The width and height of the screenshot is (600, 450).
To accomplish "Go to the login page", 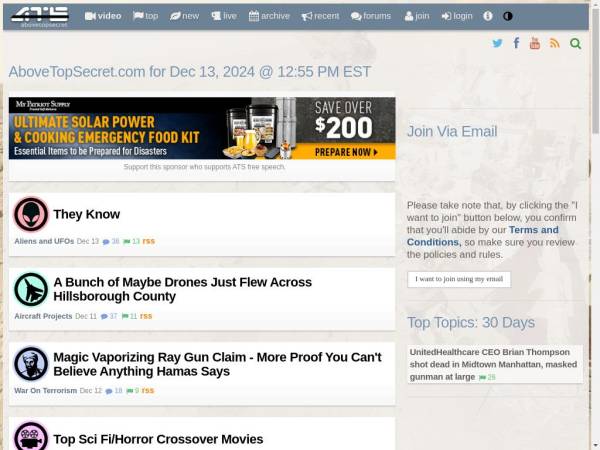I will tap(456, 16).
